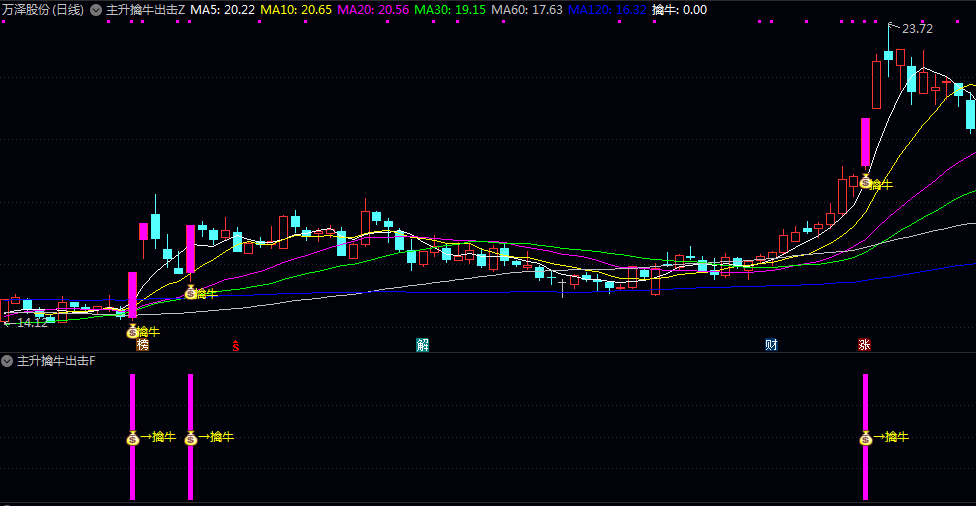976x506 pixels.
Task: Click the money bag icon beside the 14.12 low
Action: pos(132,332)
